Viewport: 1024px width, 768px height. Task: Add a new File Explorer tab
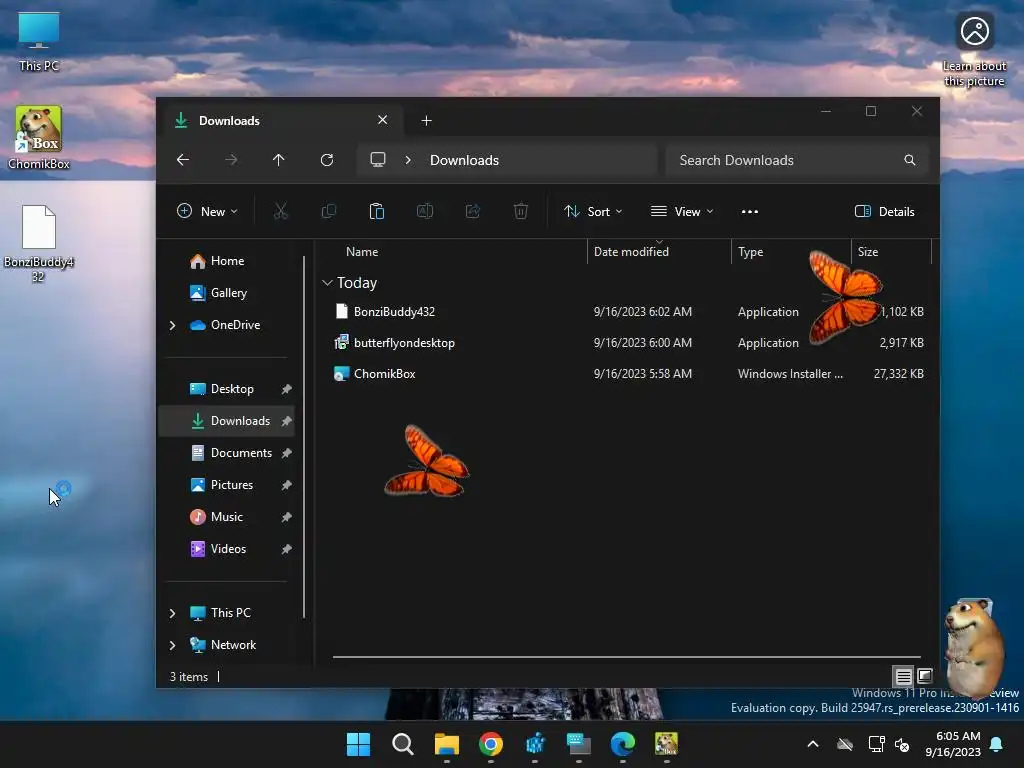(x=426, y=121)
